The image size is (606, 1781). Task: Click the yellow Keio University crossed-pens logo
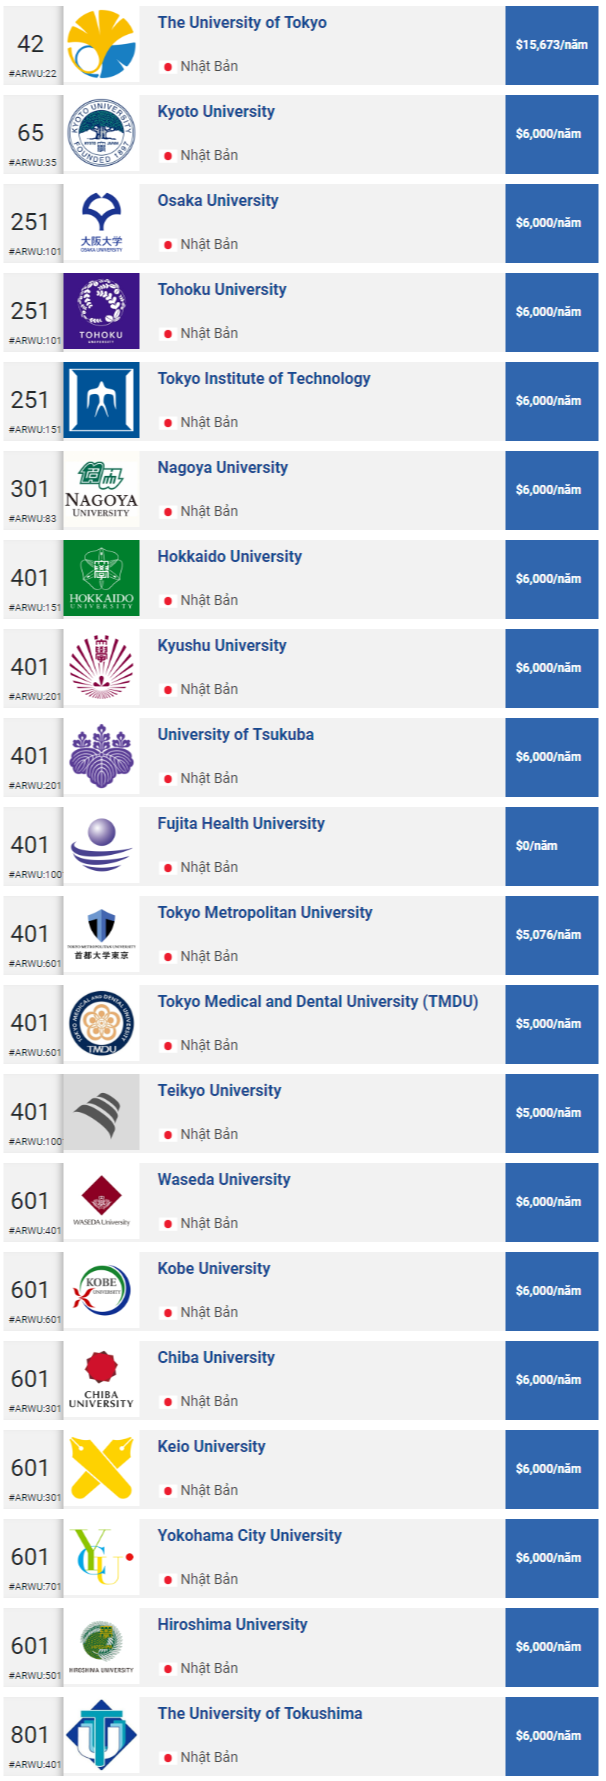click(x=101, y=1469)
